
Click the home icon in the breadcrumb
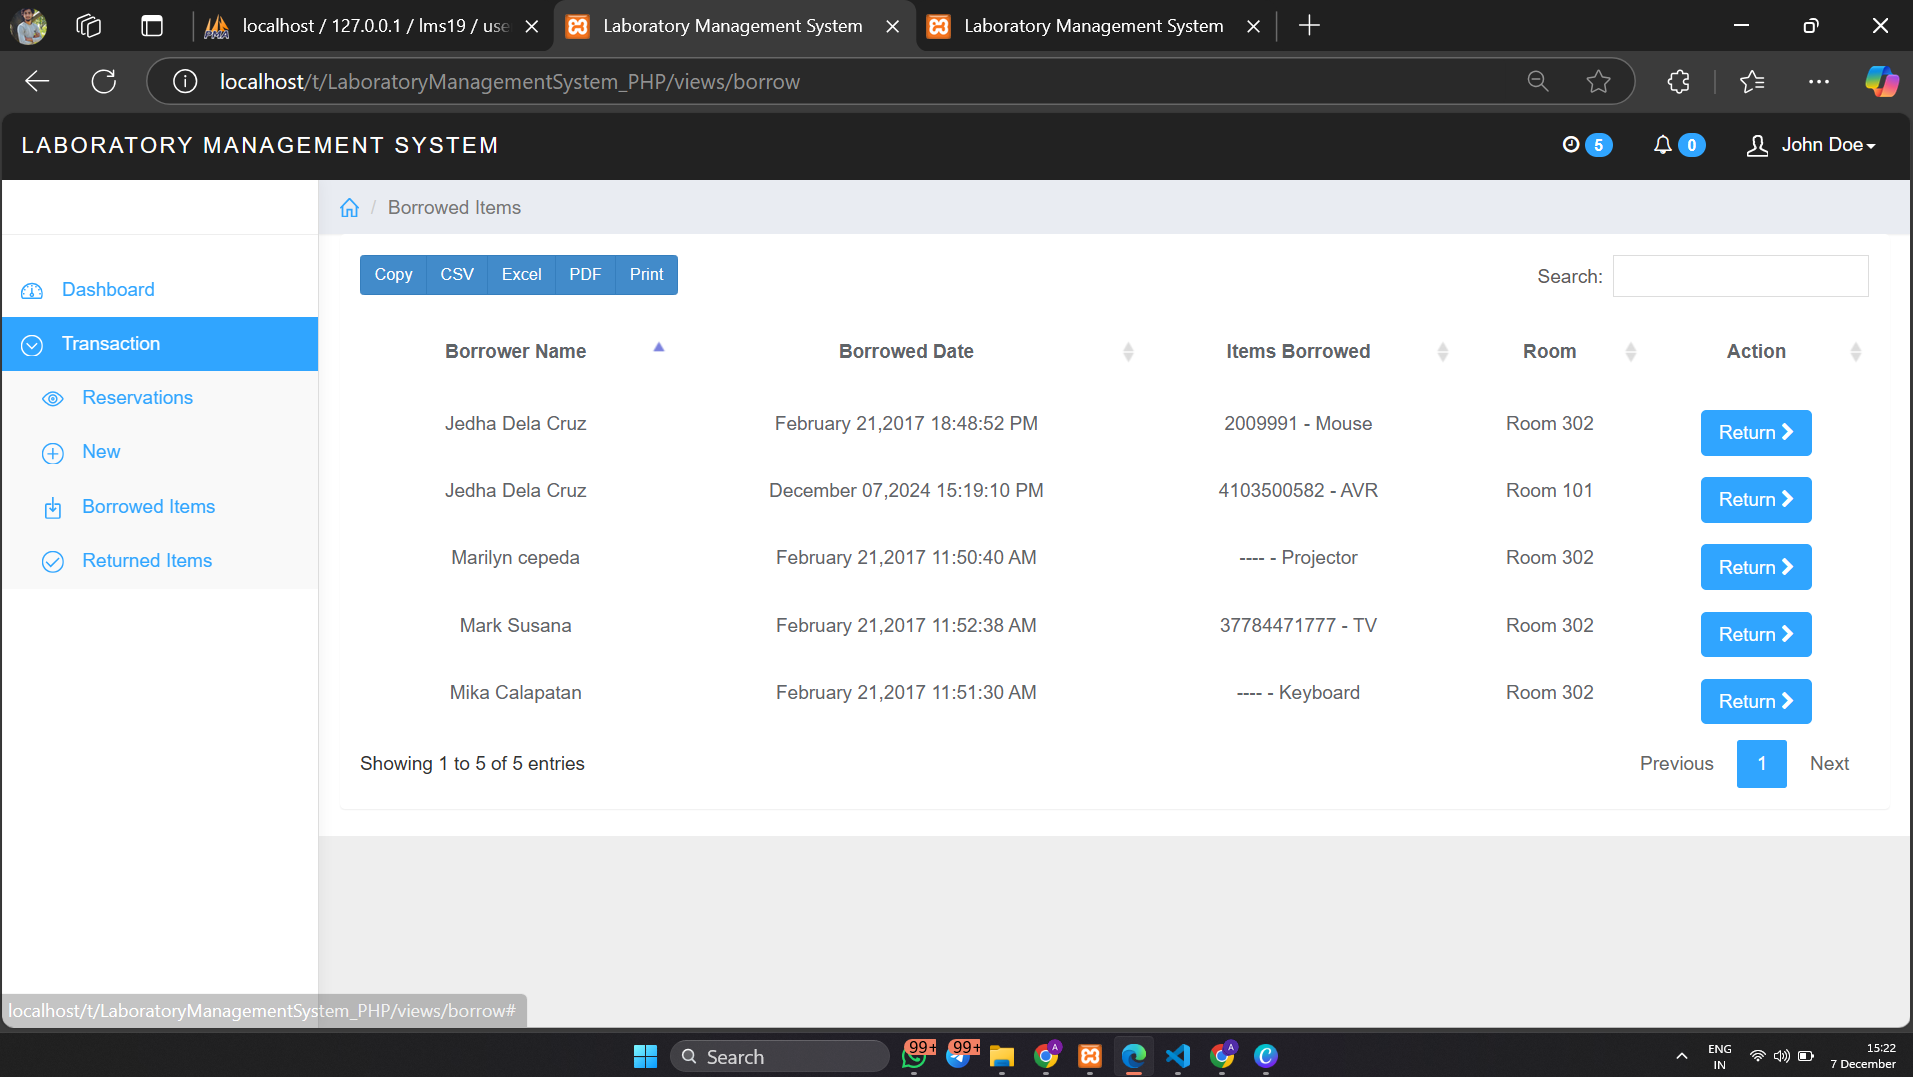click(348, 207)
